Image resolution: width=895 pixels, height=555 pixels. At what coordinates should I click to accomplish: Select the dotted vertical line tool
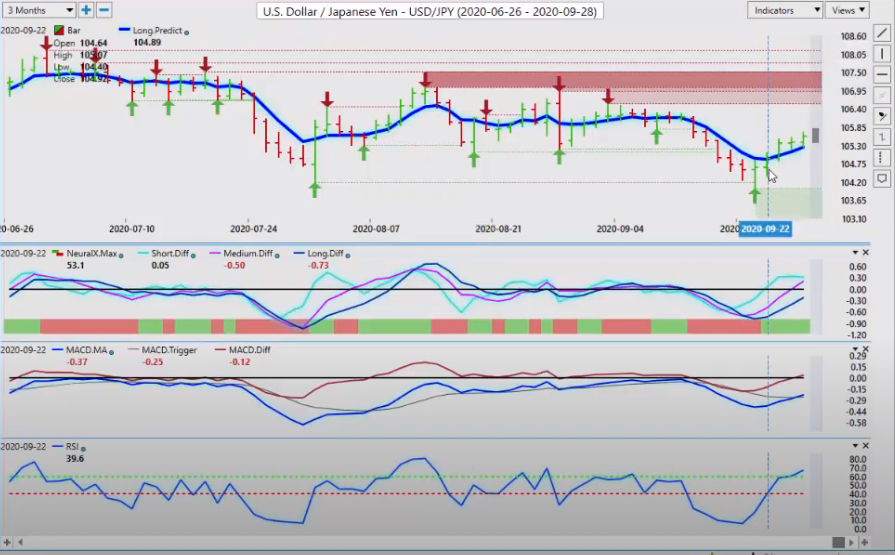coord(882,158)
